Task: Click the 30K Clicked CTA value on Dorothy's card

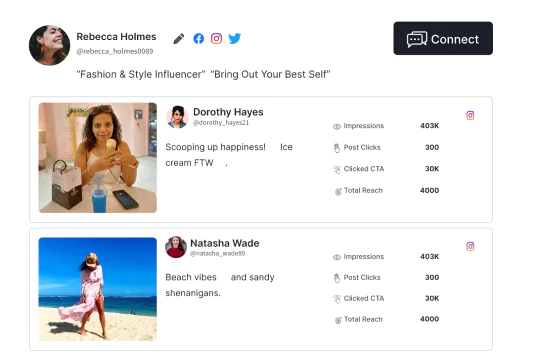Action: pyautogui.click(x=432, y=169)
